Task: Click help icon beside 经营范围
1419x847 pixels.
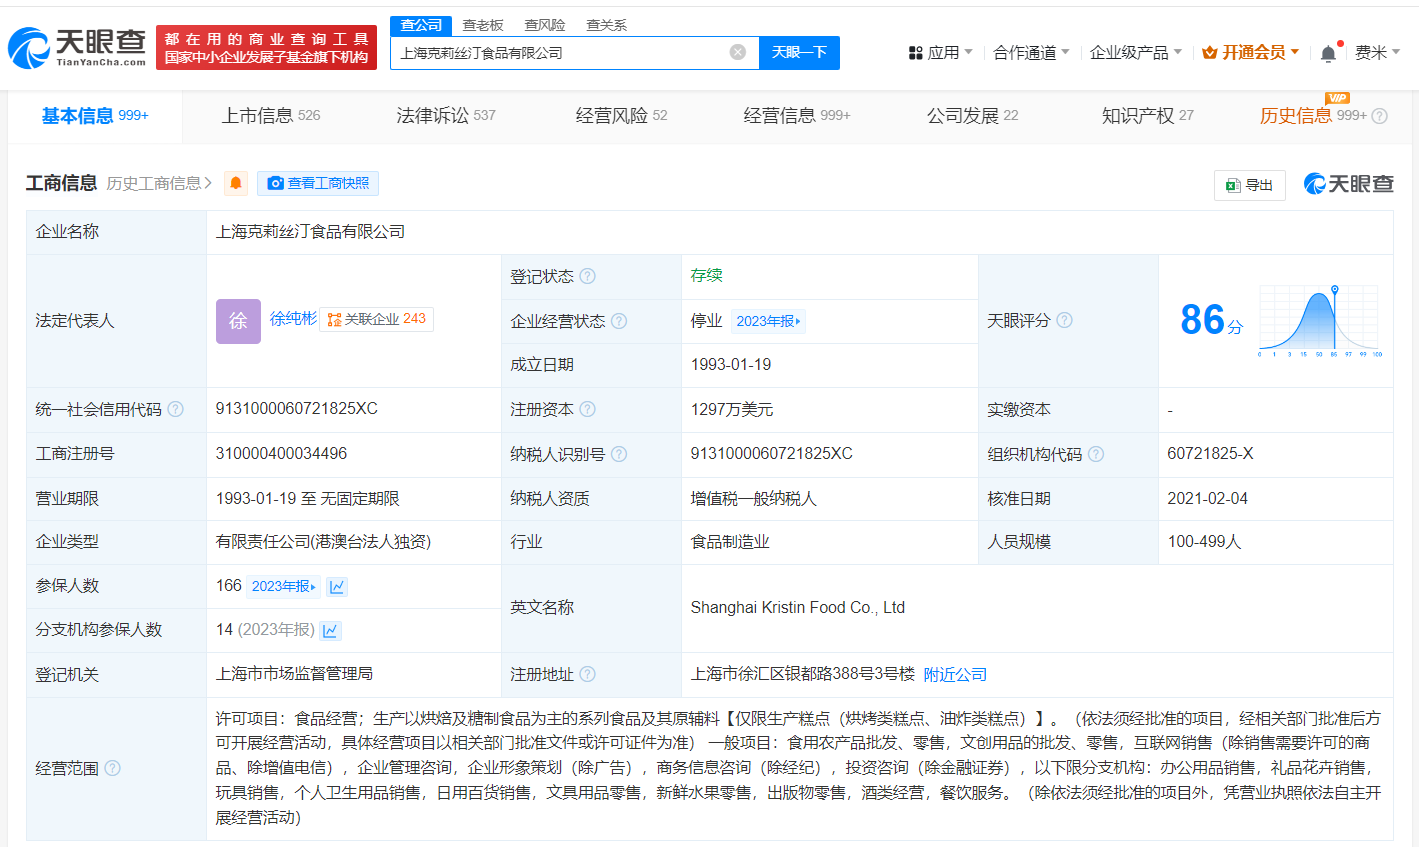Action: 113,768
